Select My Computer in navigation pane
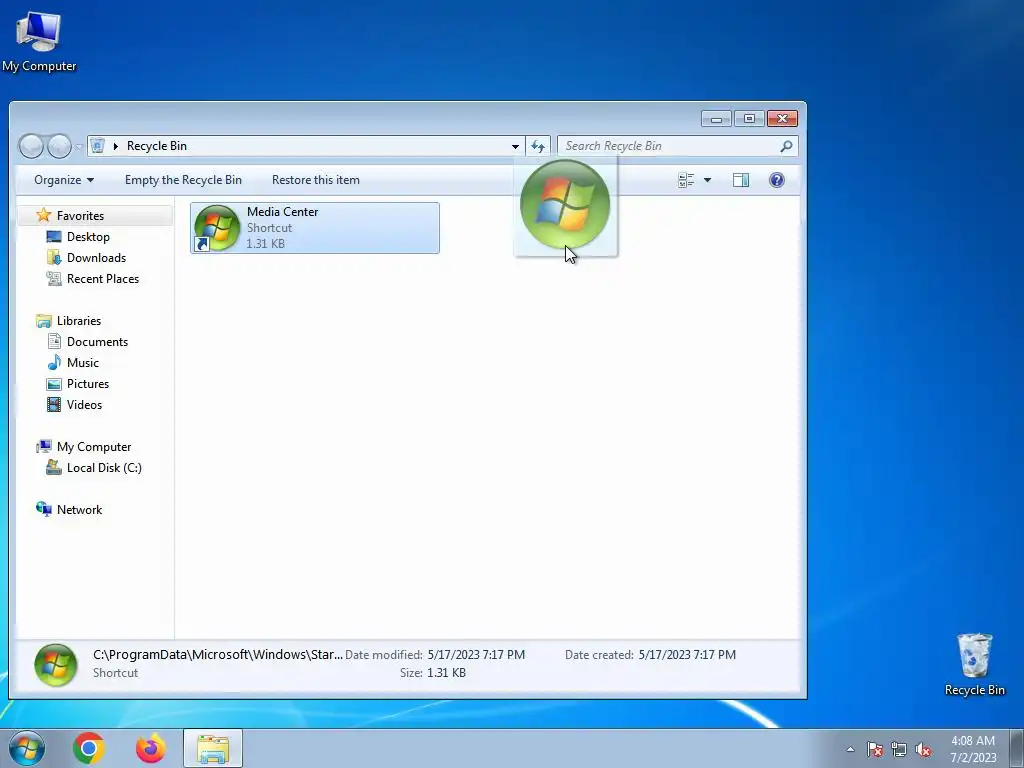 click(93, 447)
